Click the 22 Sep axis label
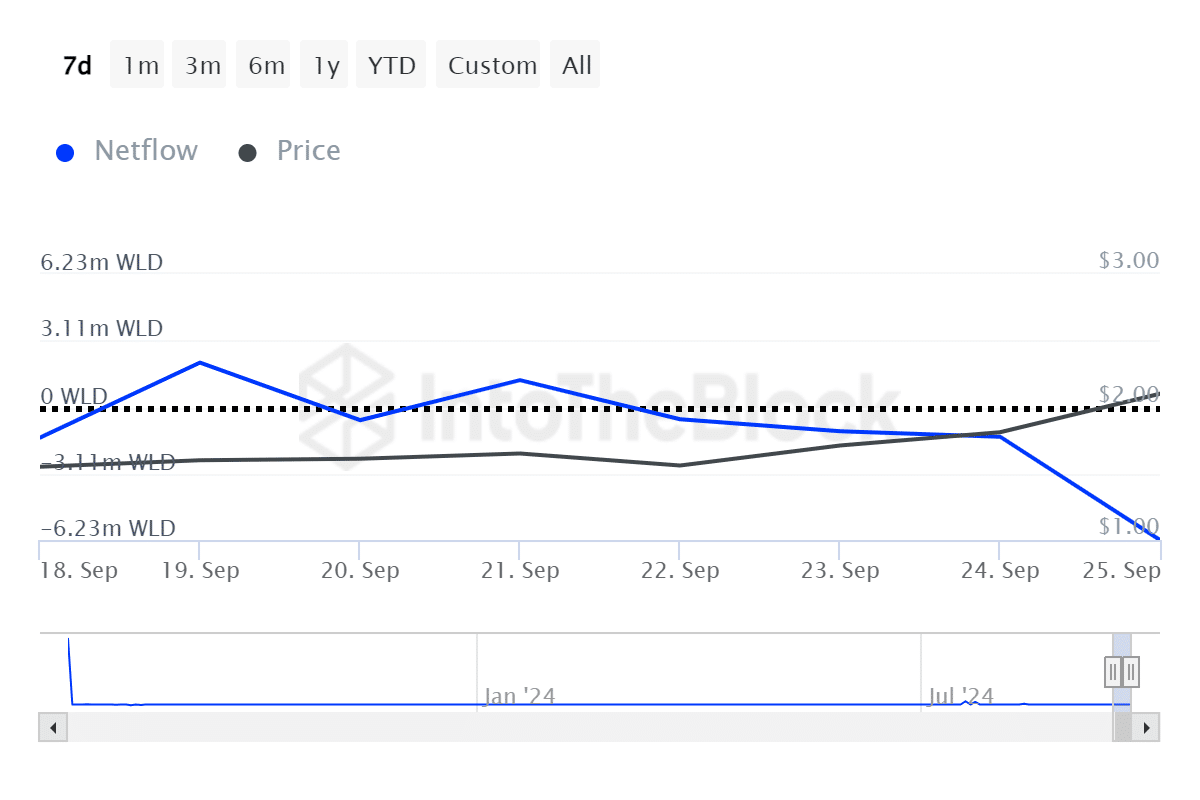 tap(681, 570)
